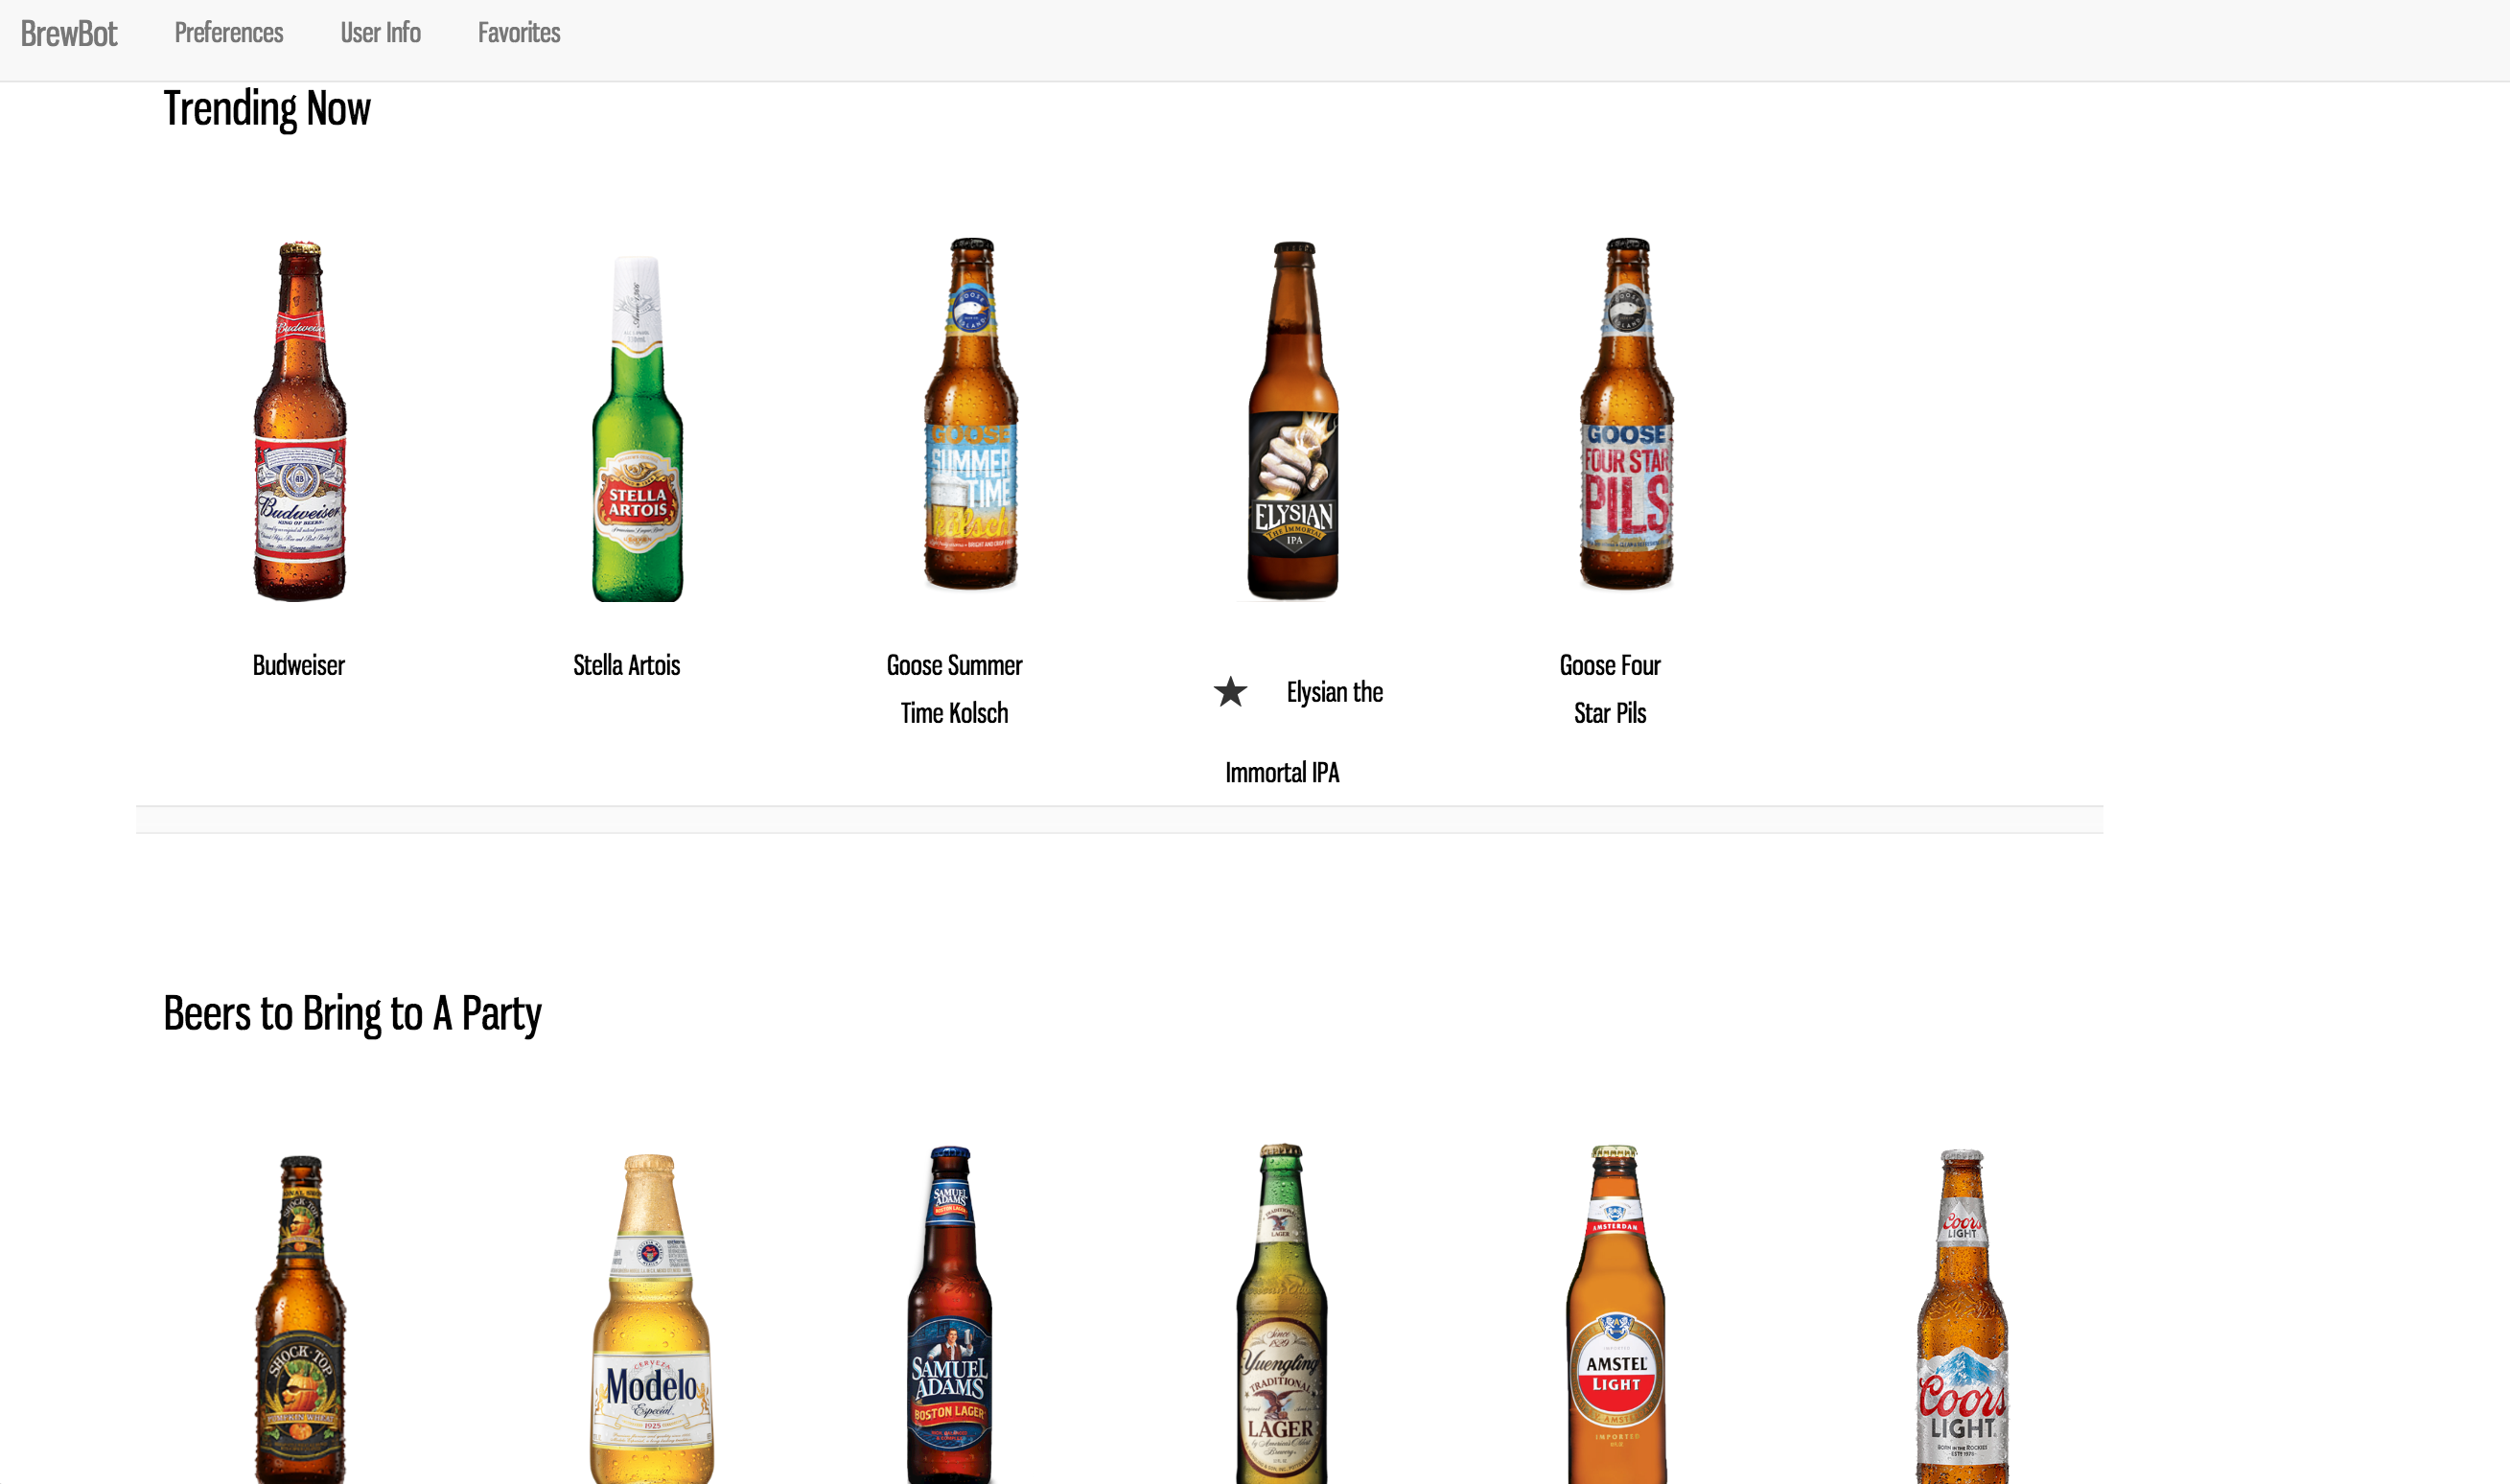Click the Elysian Immortal IPA bottle

pyautogui.click(x=1293, y=421)
